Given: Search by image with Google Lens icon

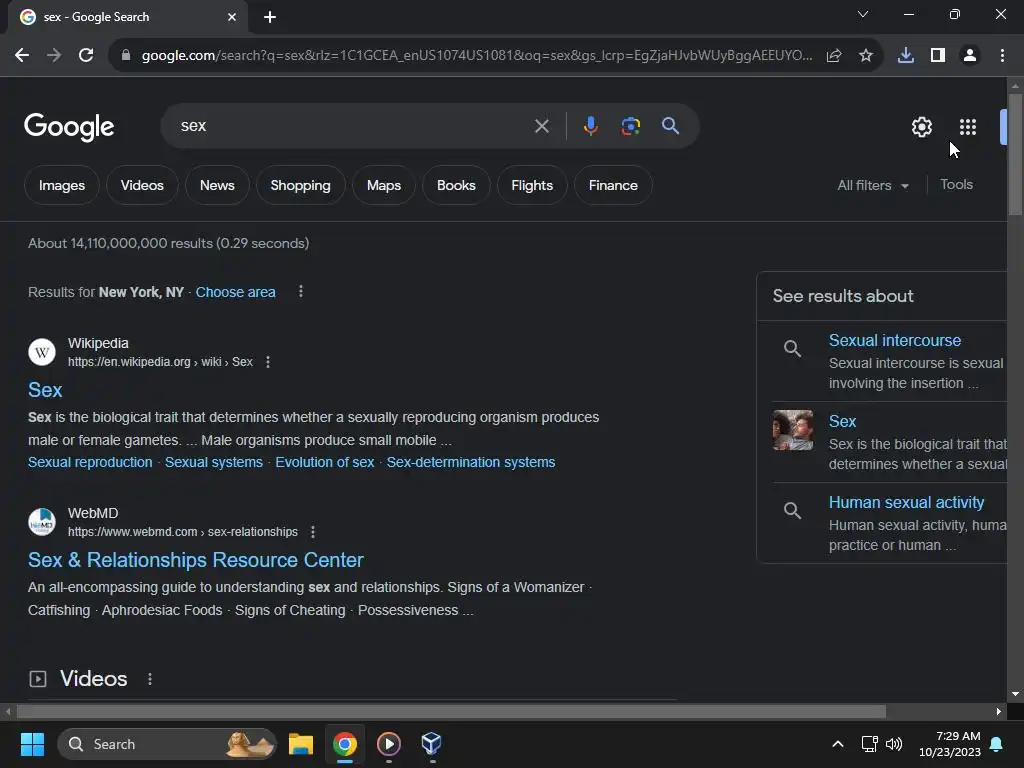Looking at the screenshot, I should (630, 126).
